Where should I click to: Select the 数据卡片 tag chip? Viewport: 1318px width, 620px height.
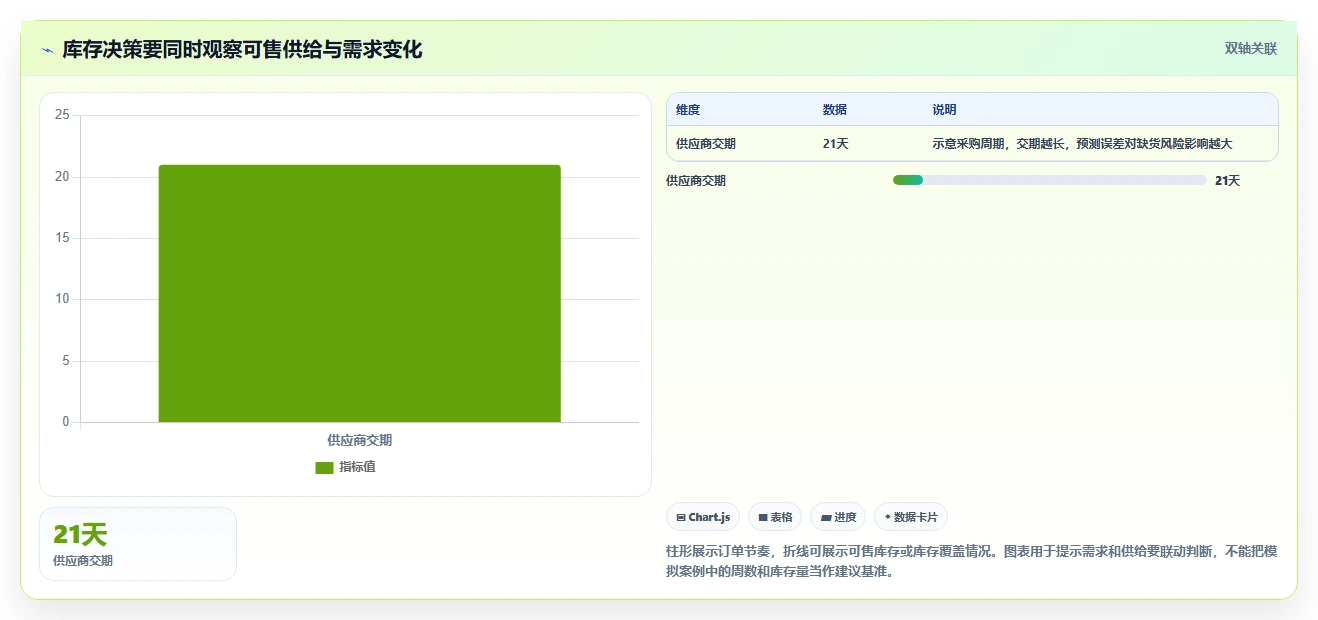[x=911, y=517]
